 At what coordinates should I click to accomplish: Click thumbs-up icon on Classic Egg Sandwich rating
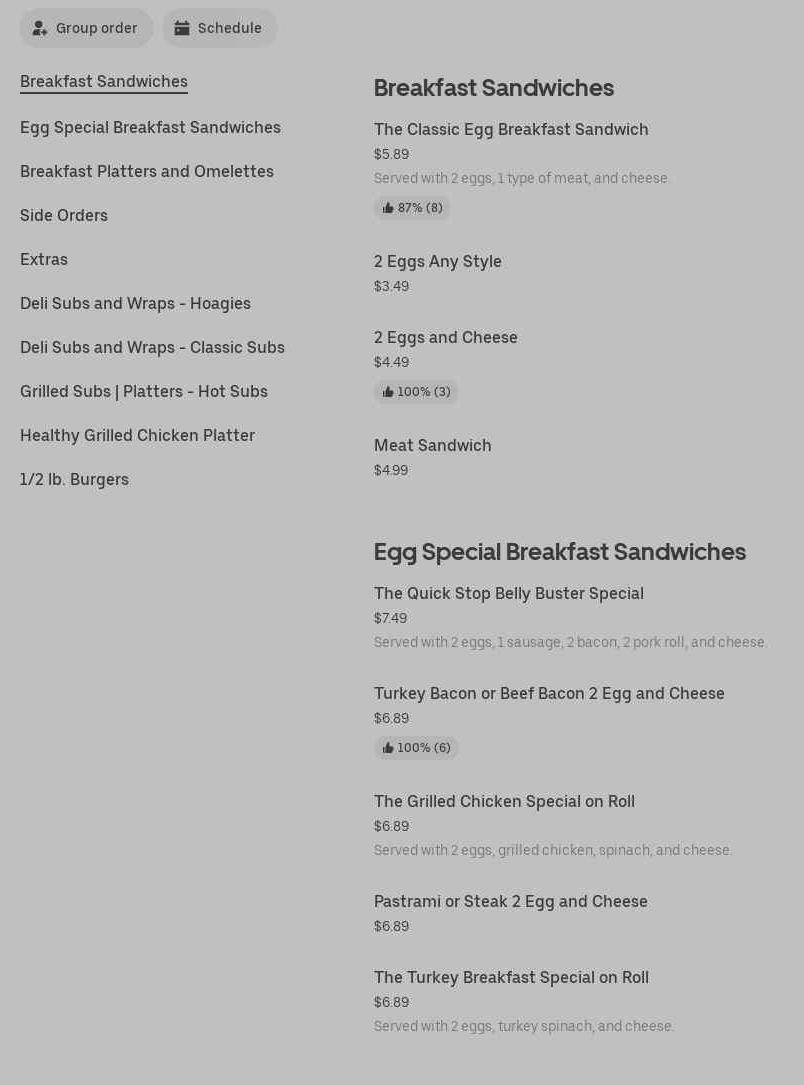click(388, 208)
